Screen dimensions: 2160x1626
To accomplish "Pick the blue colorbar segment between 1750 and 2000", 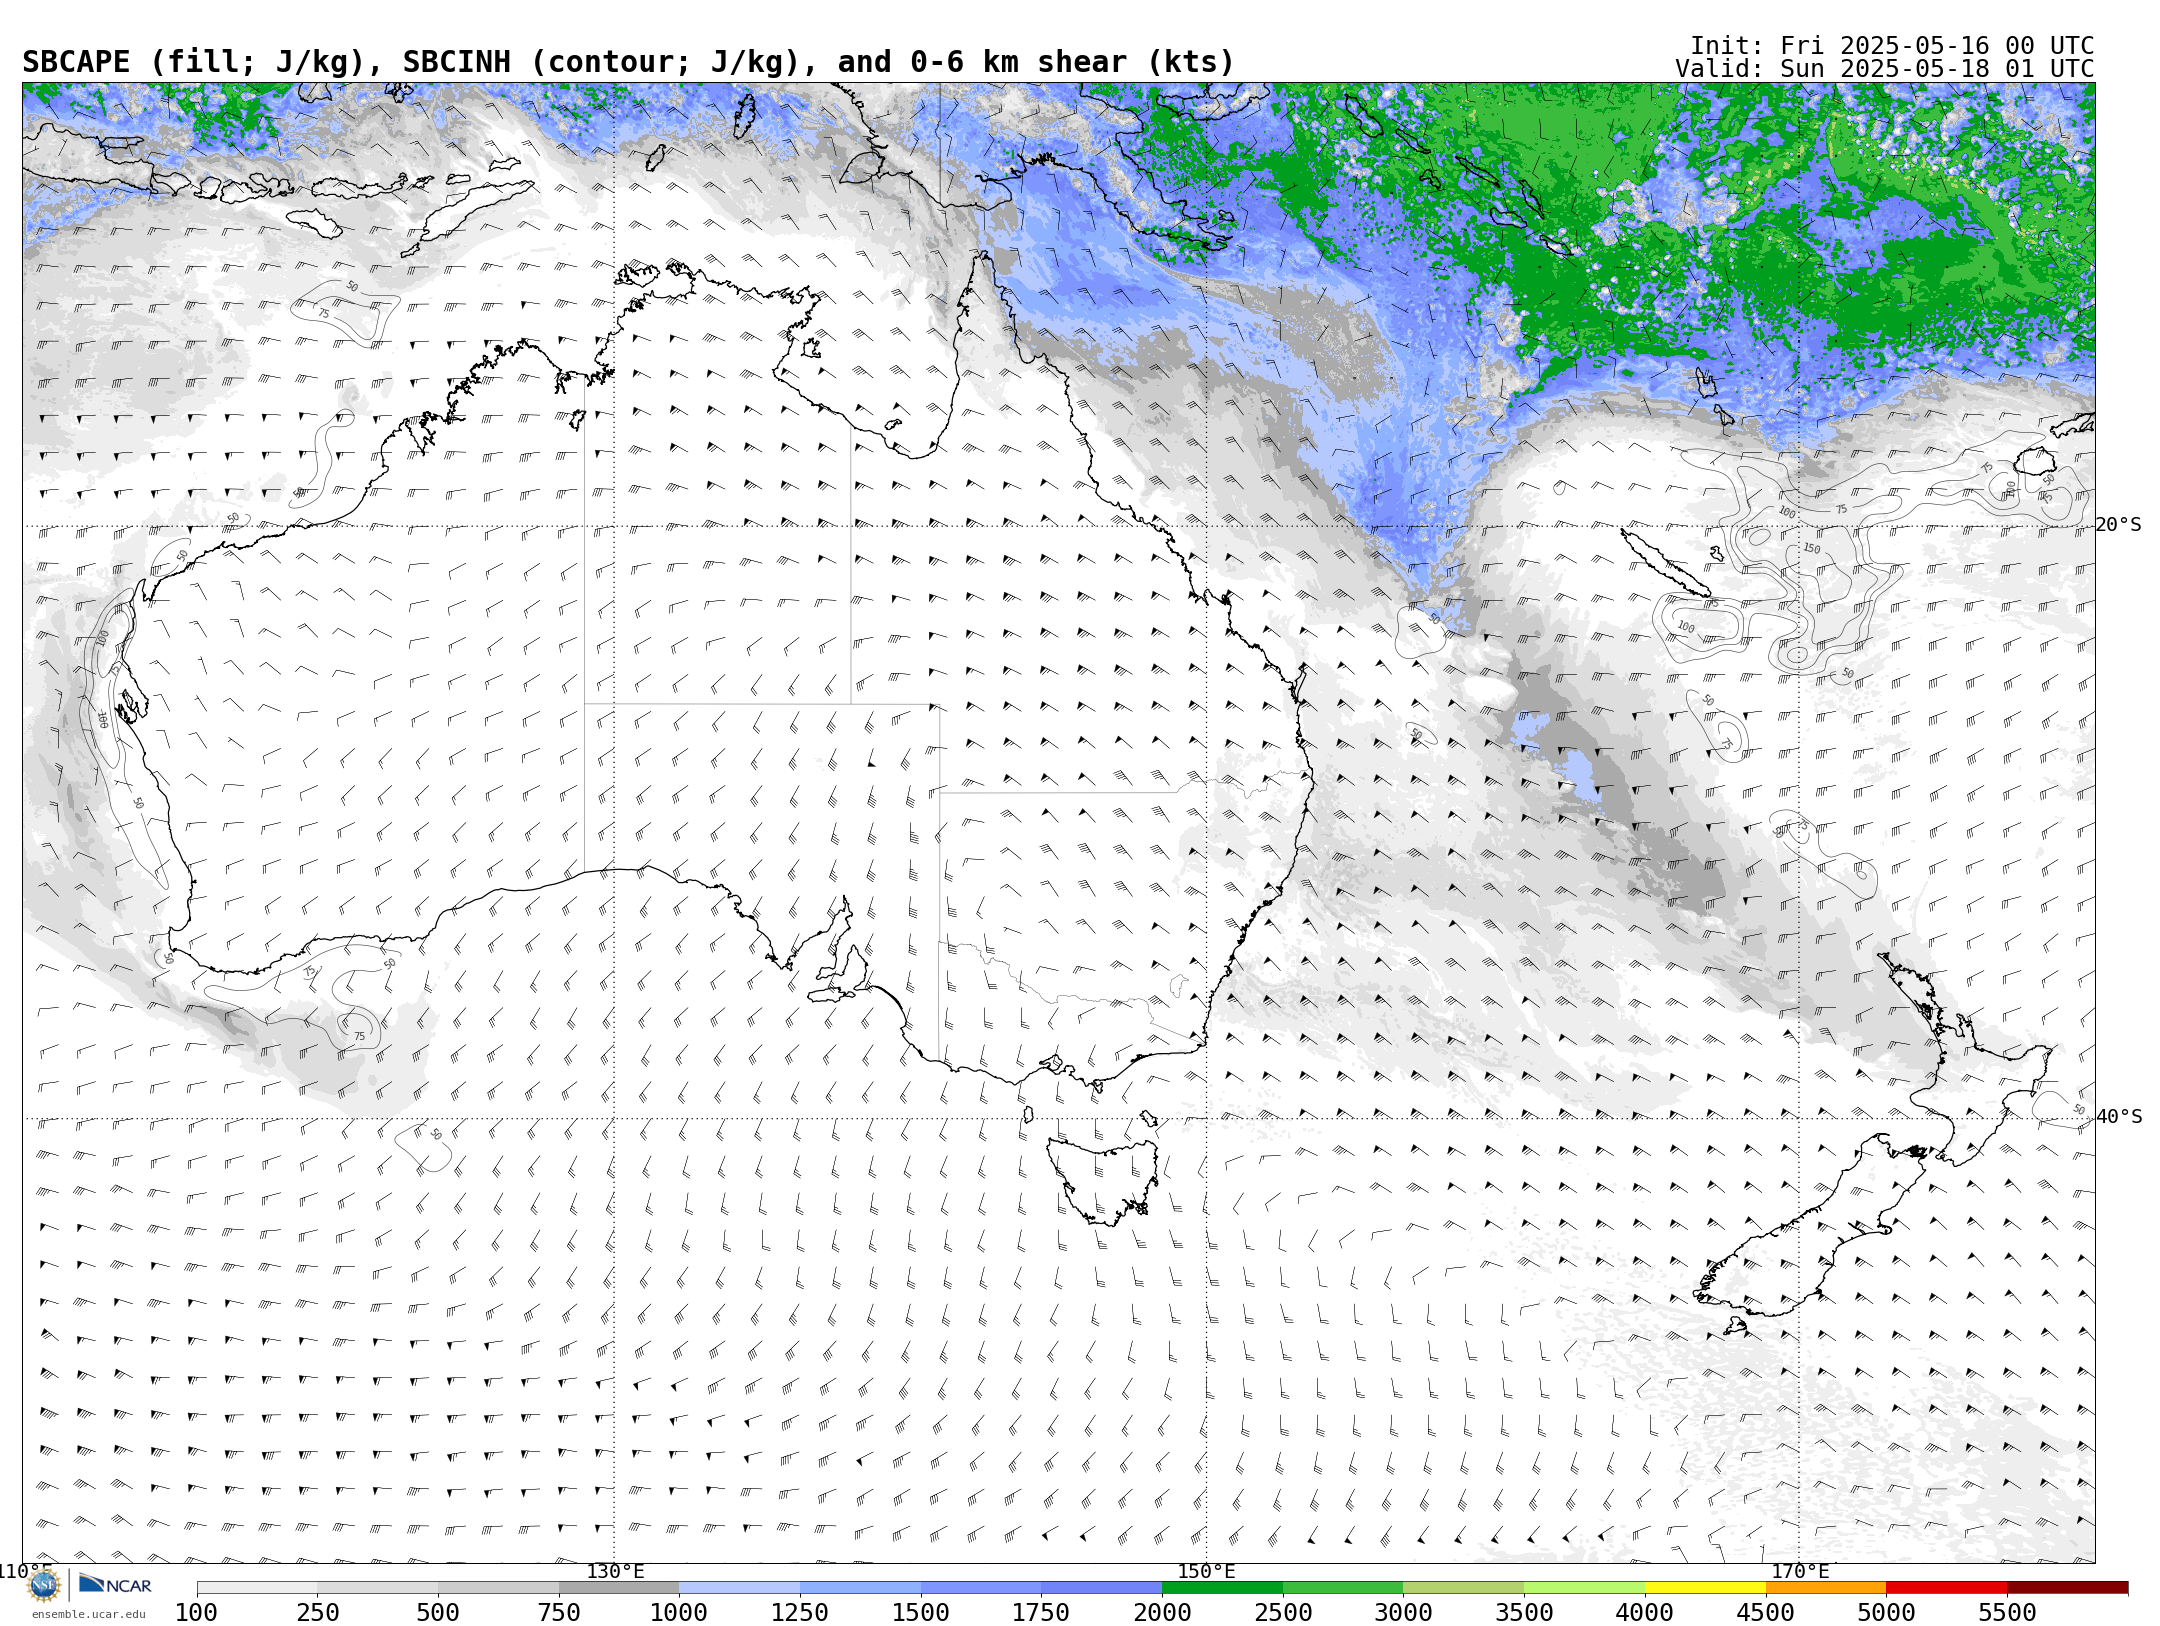I will coord(1102,1588).
